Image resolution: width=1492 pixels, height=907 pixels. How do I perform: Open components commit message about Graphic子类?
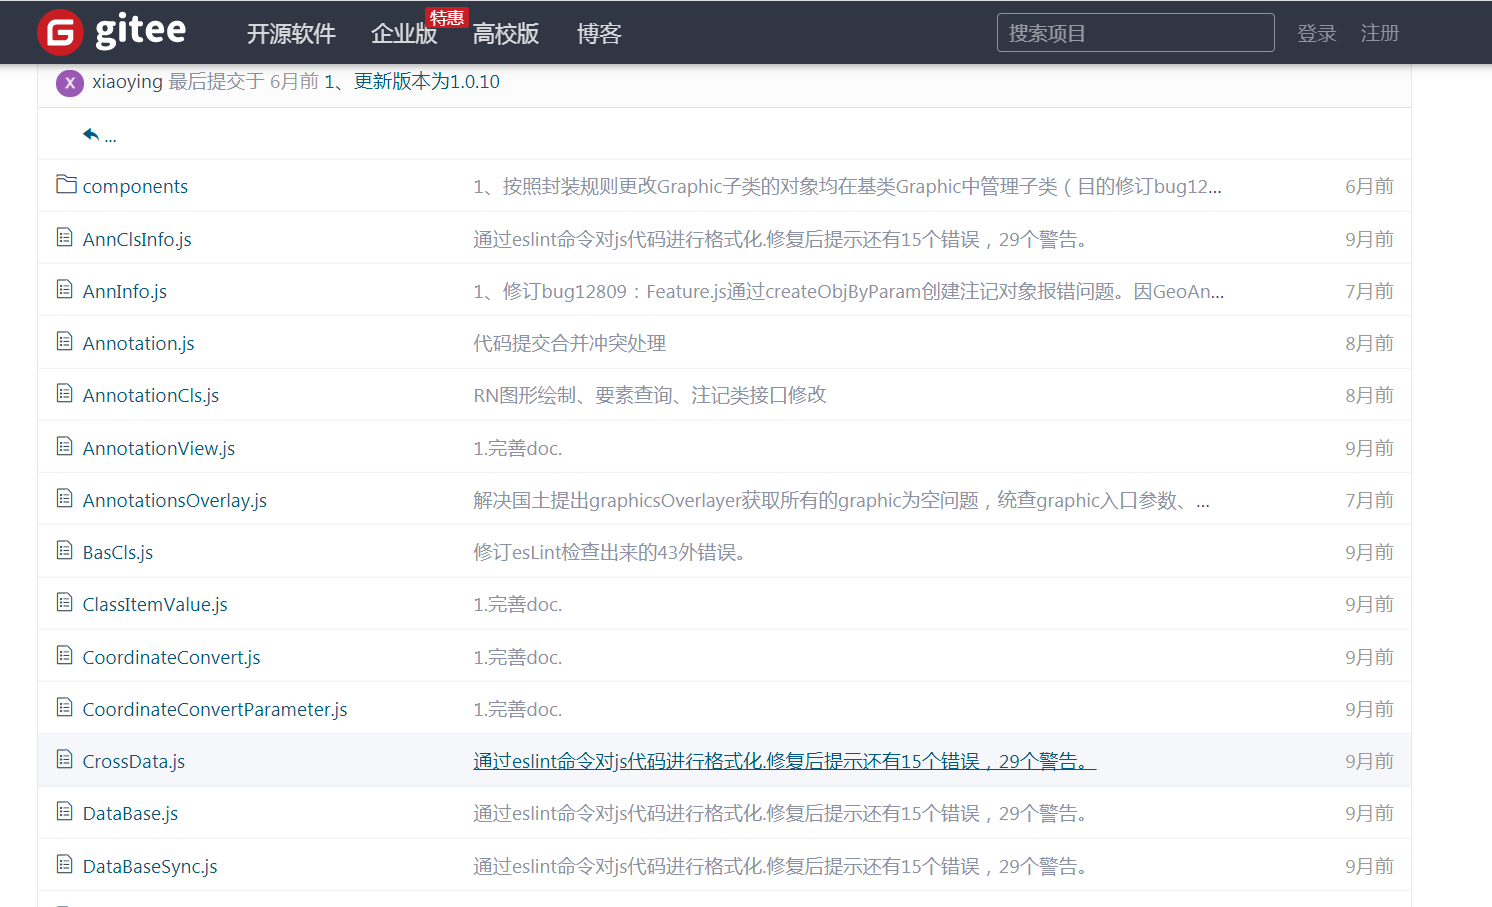coord(847,187)
